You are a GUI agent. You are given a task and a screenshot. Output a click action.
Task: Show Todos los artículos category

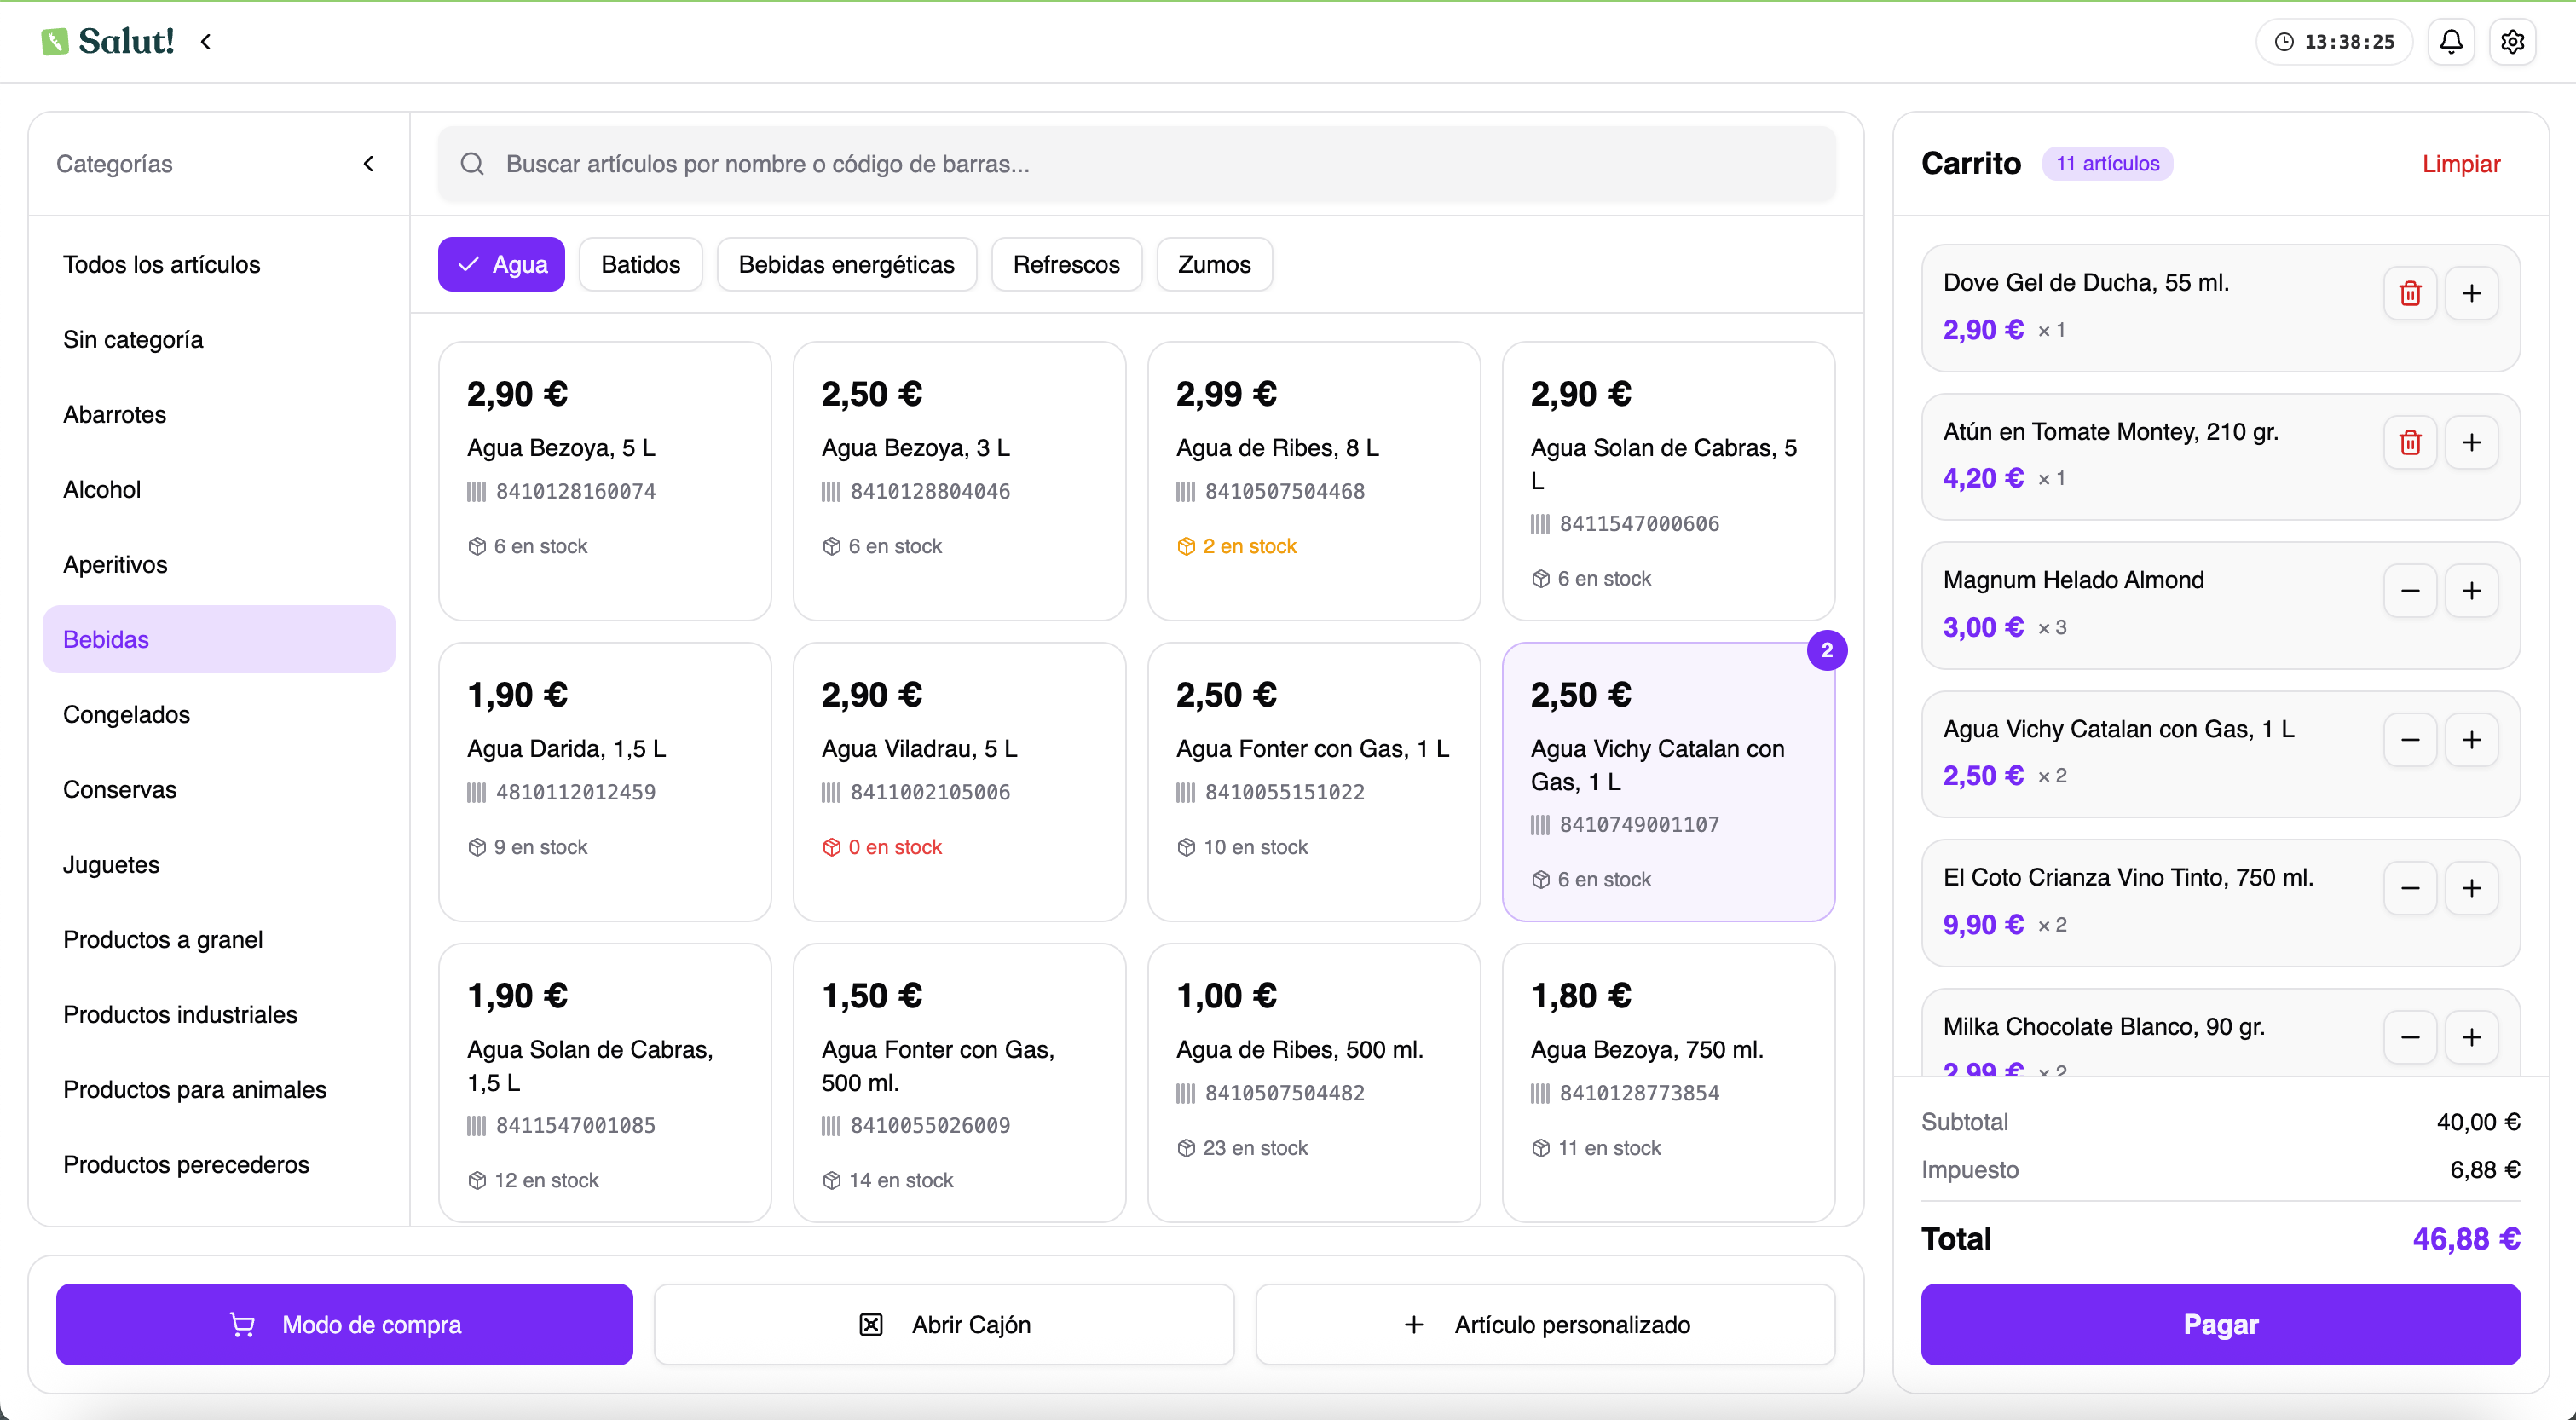pos(218,264)
